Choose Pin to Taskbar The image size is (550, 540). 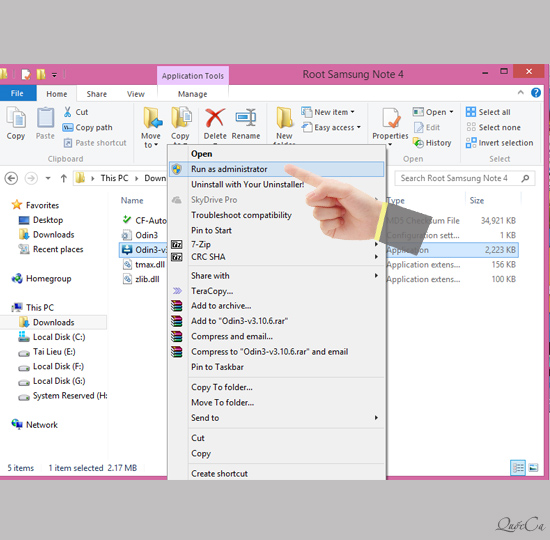coord(276,367)
